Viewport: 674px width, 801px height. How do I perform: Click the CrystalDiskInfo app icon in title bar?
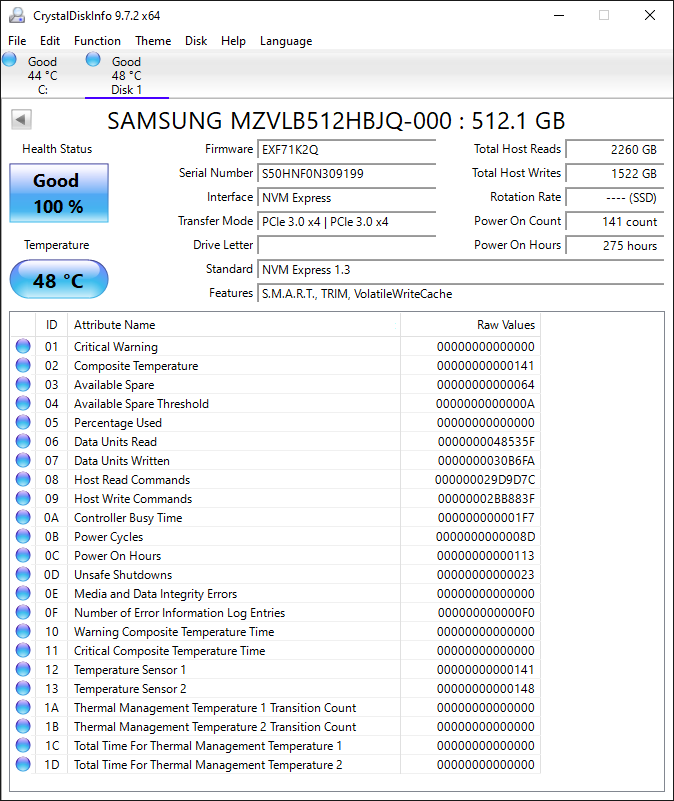[x=16, y=15]
